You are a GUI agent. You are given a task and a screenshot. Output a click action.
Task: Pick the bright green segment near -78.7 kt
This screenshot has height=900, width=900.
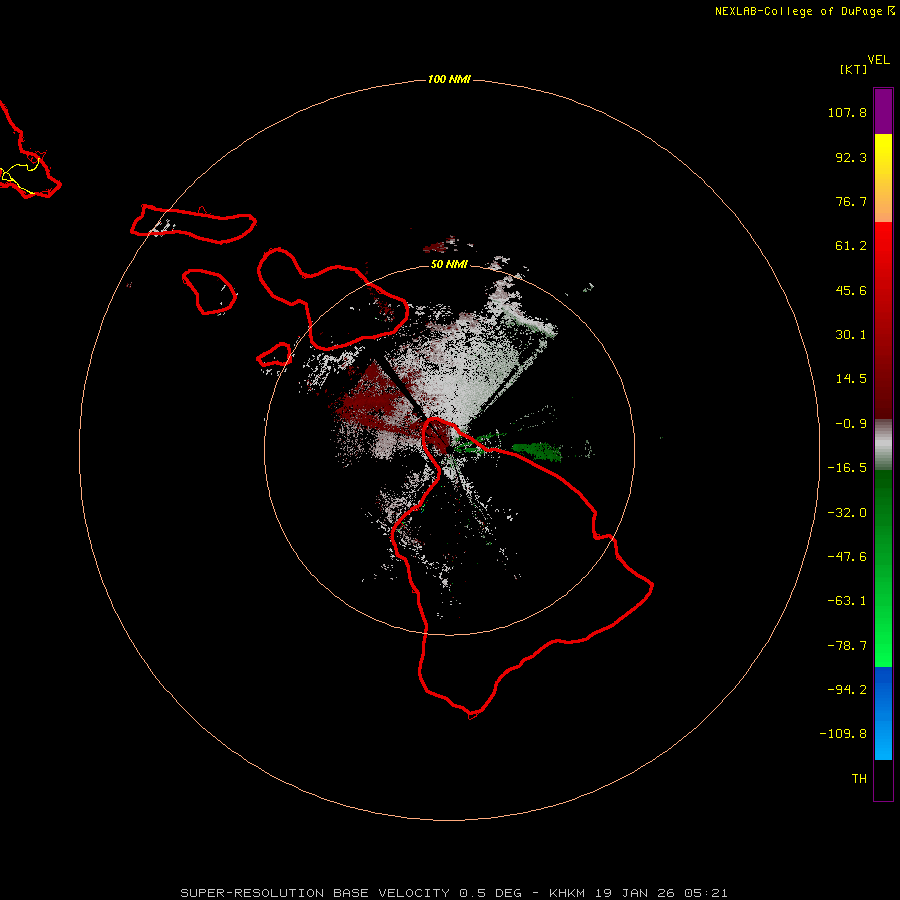coord(883,643)
